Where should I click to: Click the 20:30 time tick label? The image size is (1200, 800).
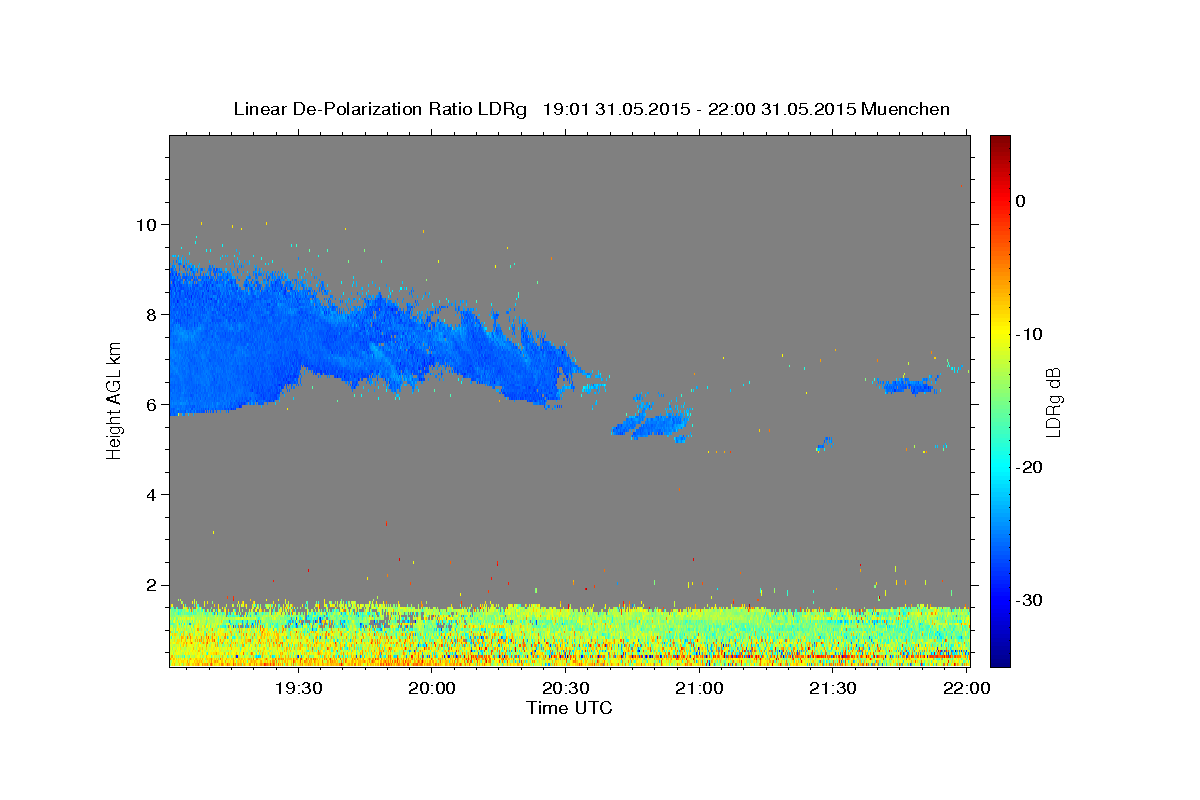click(566, 688)
